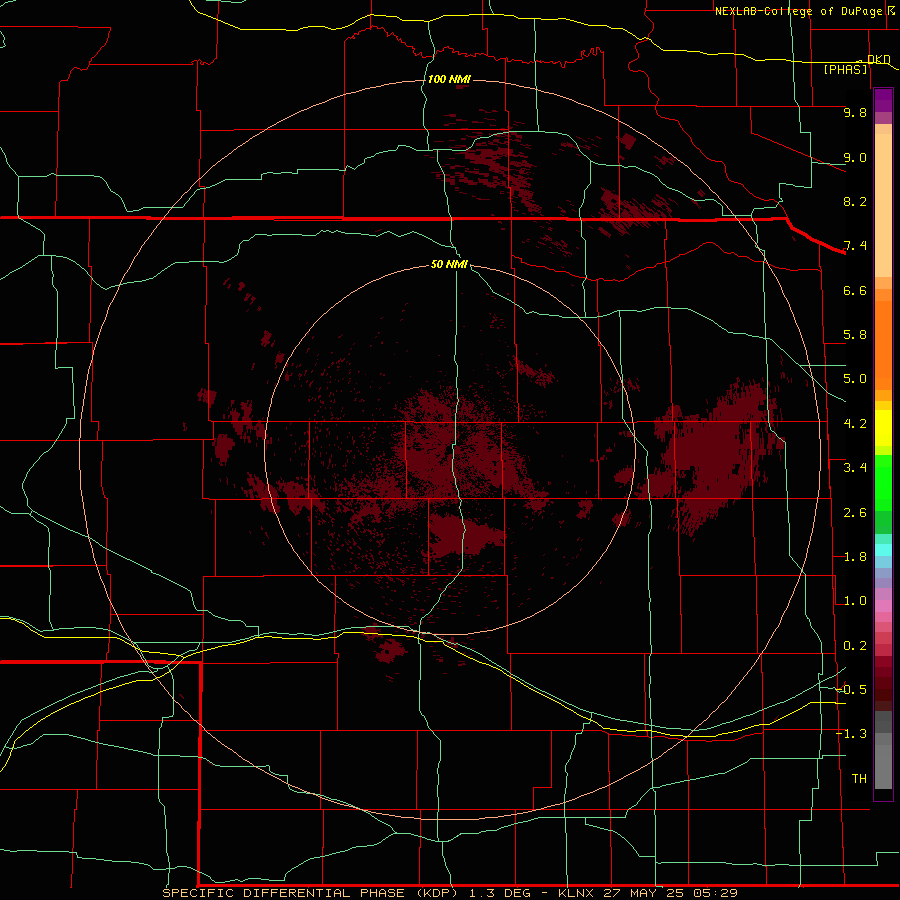Click the 9.8 scale value
Image resolution: width=900 pixels, height=900 pixels.
coord(855,112)
